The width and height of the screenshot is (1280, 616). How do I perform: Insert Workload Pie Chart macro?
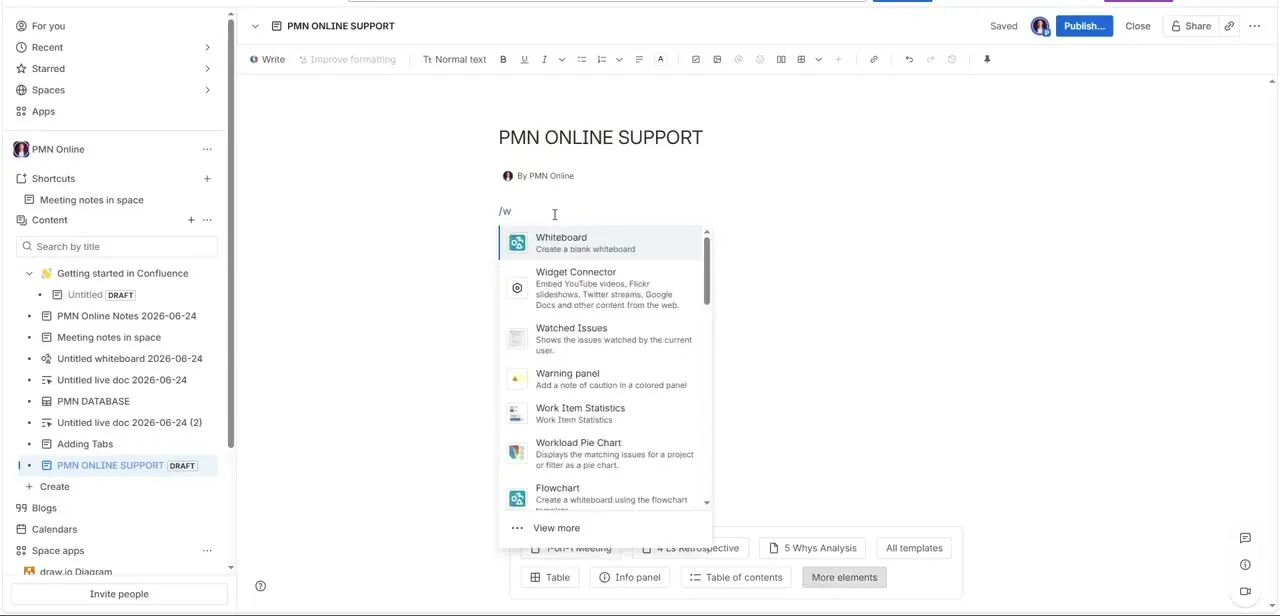(x=601, y=453)
